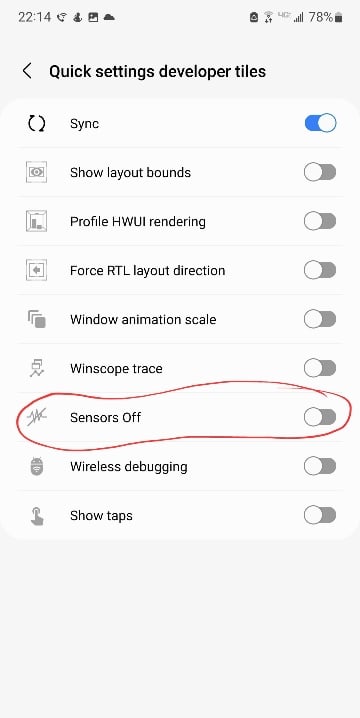Toggle Show layout bounds on

click(320, 172)
